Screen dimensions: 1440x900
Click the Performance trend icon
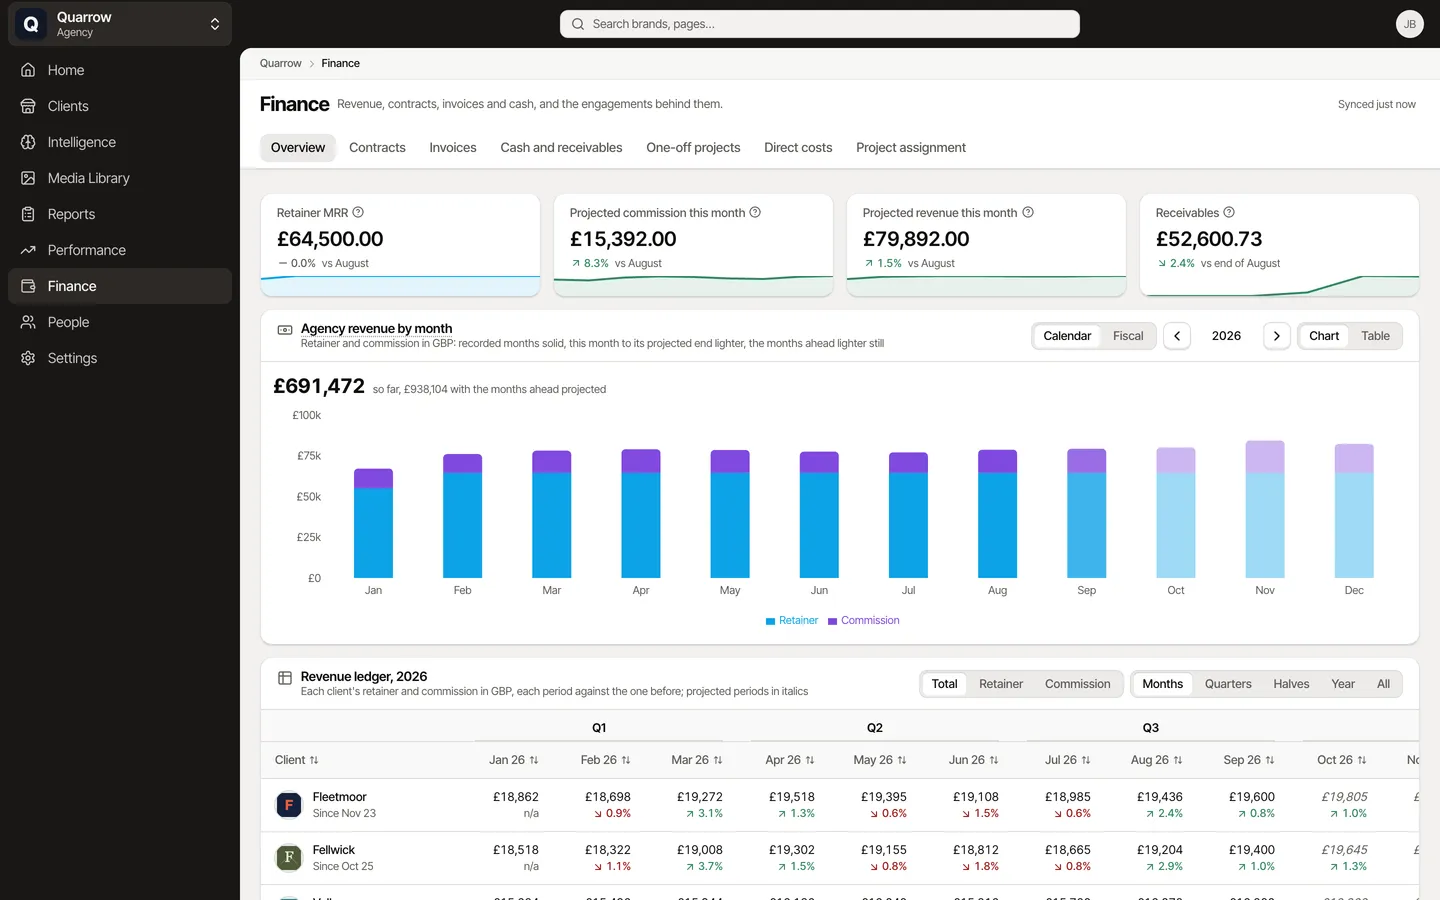click(x=28, y=250)
